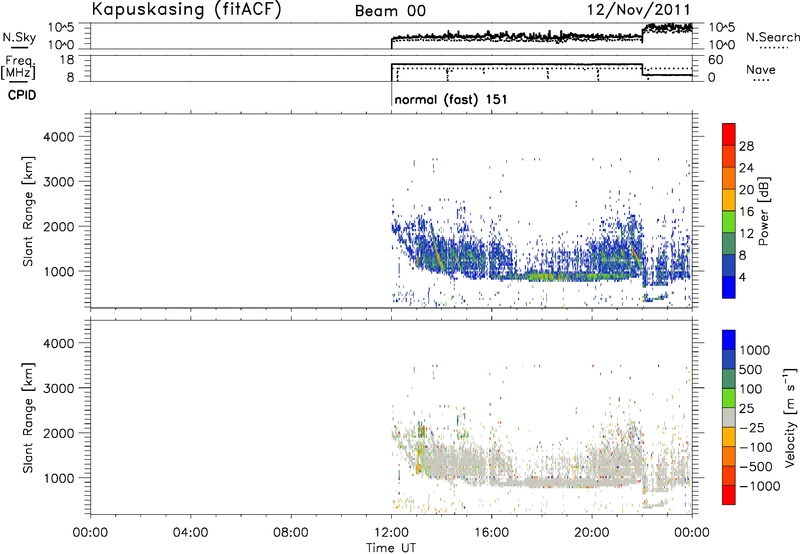Image resolution: width=800 pixels, height=554 pixels.
Task: Click the grey -25 to 25 velocity segment
Action: pos(729,418)
